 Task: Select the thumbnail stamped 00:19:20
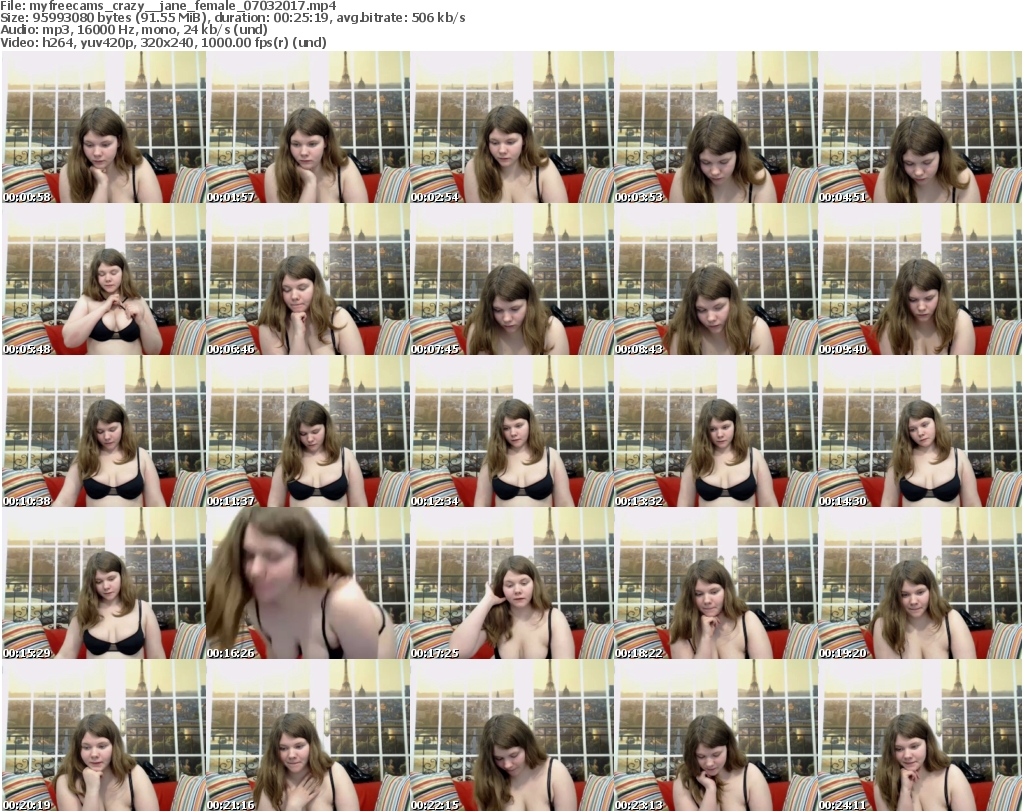click(920, 583)
